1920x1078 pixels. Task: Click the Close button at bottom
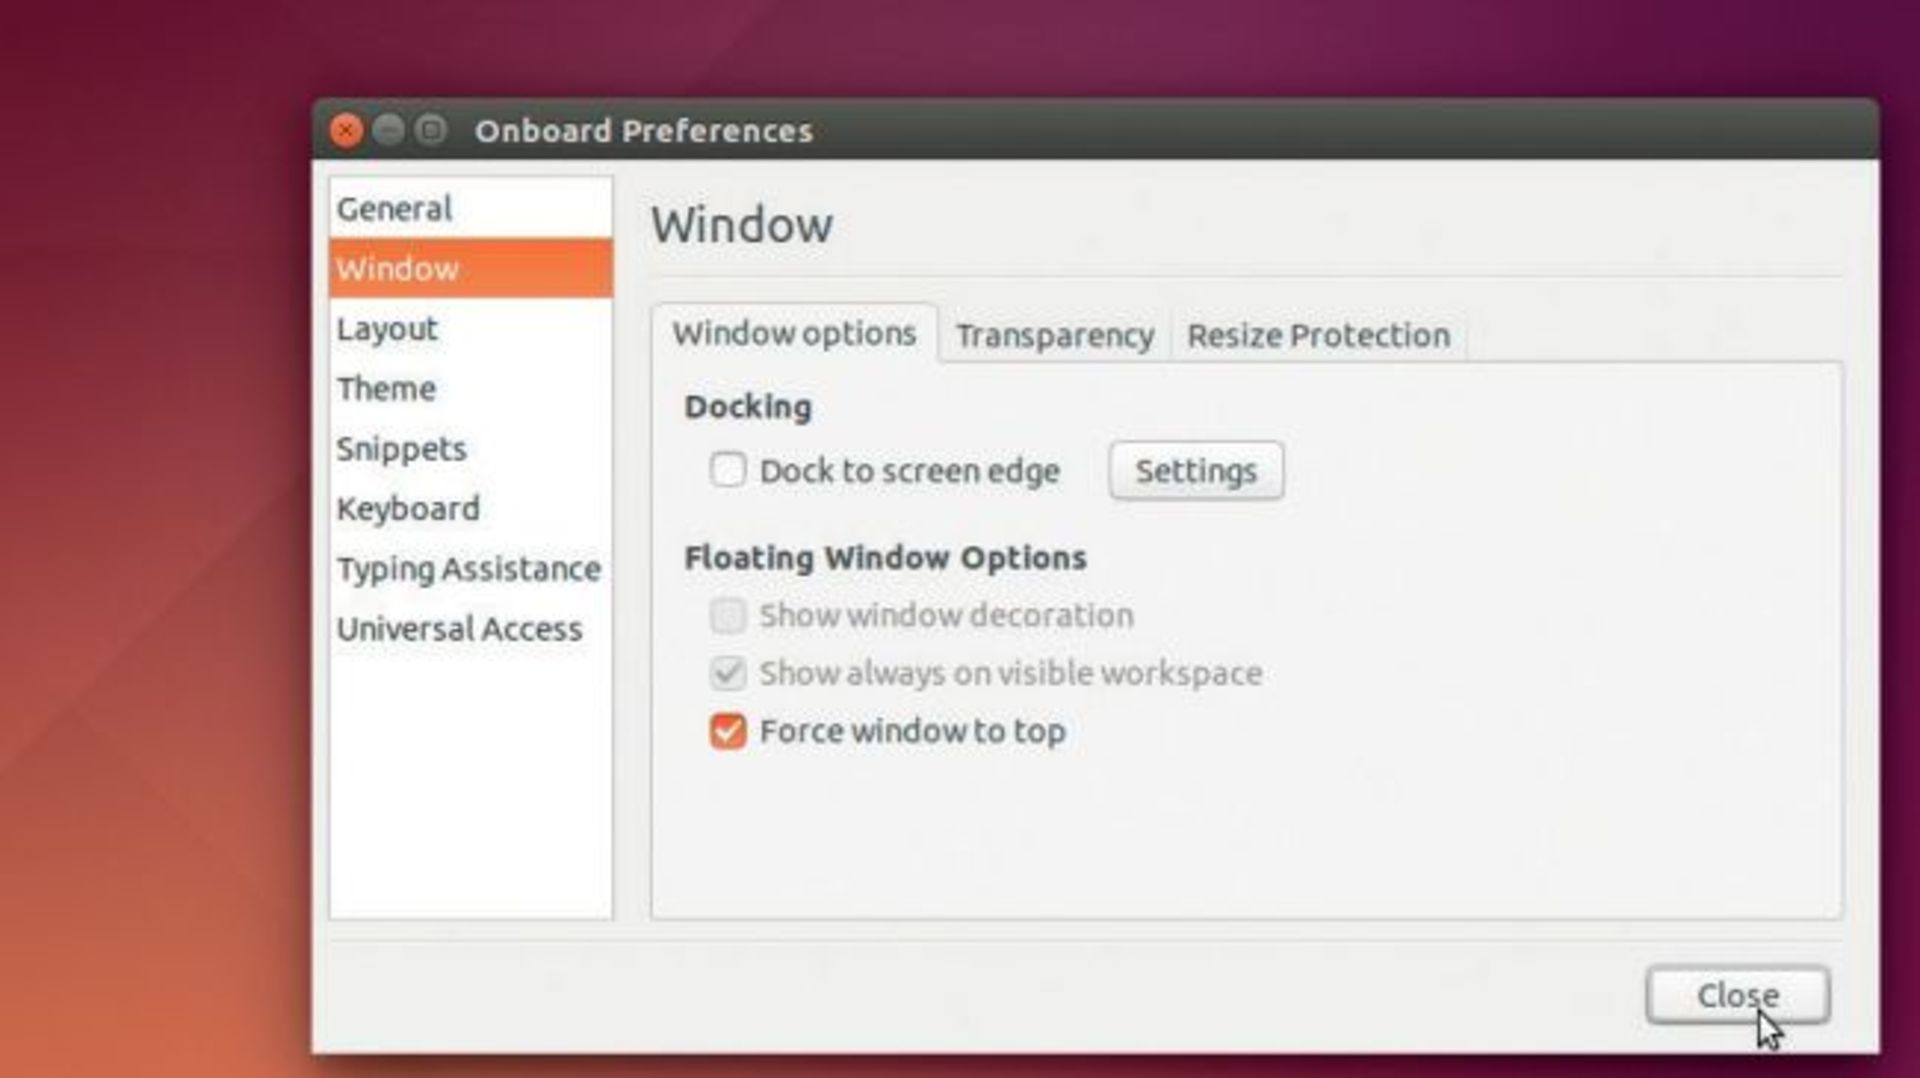[1738, 995]
